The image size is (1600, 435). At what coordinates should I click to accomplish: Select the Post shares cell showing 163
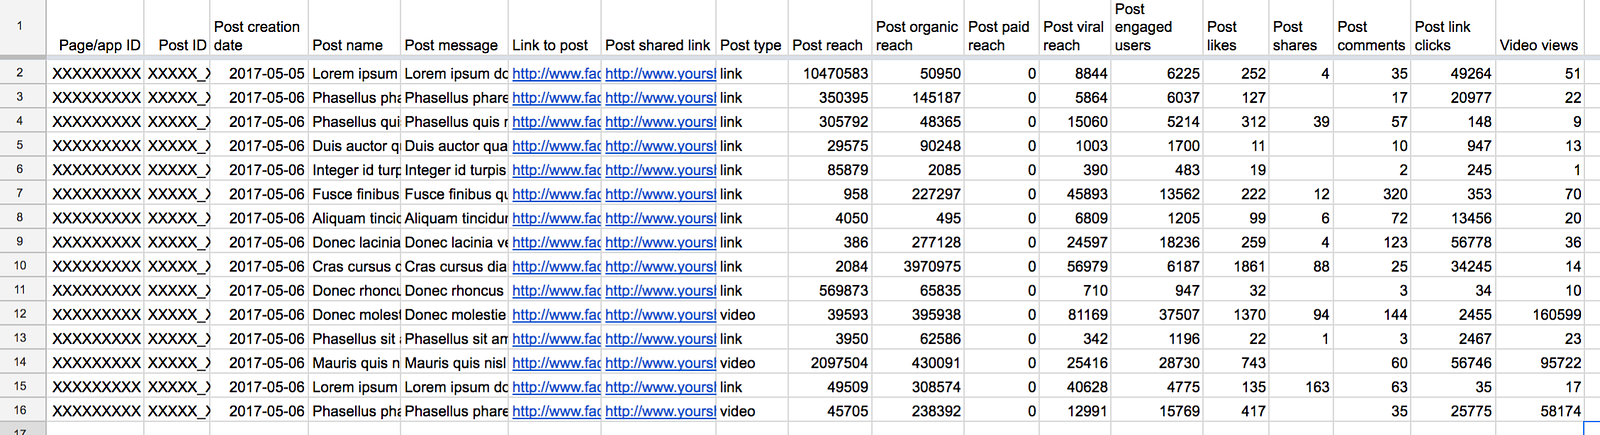point(1310,387)
